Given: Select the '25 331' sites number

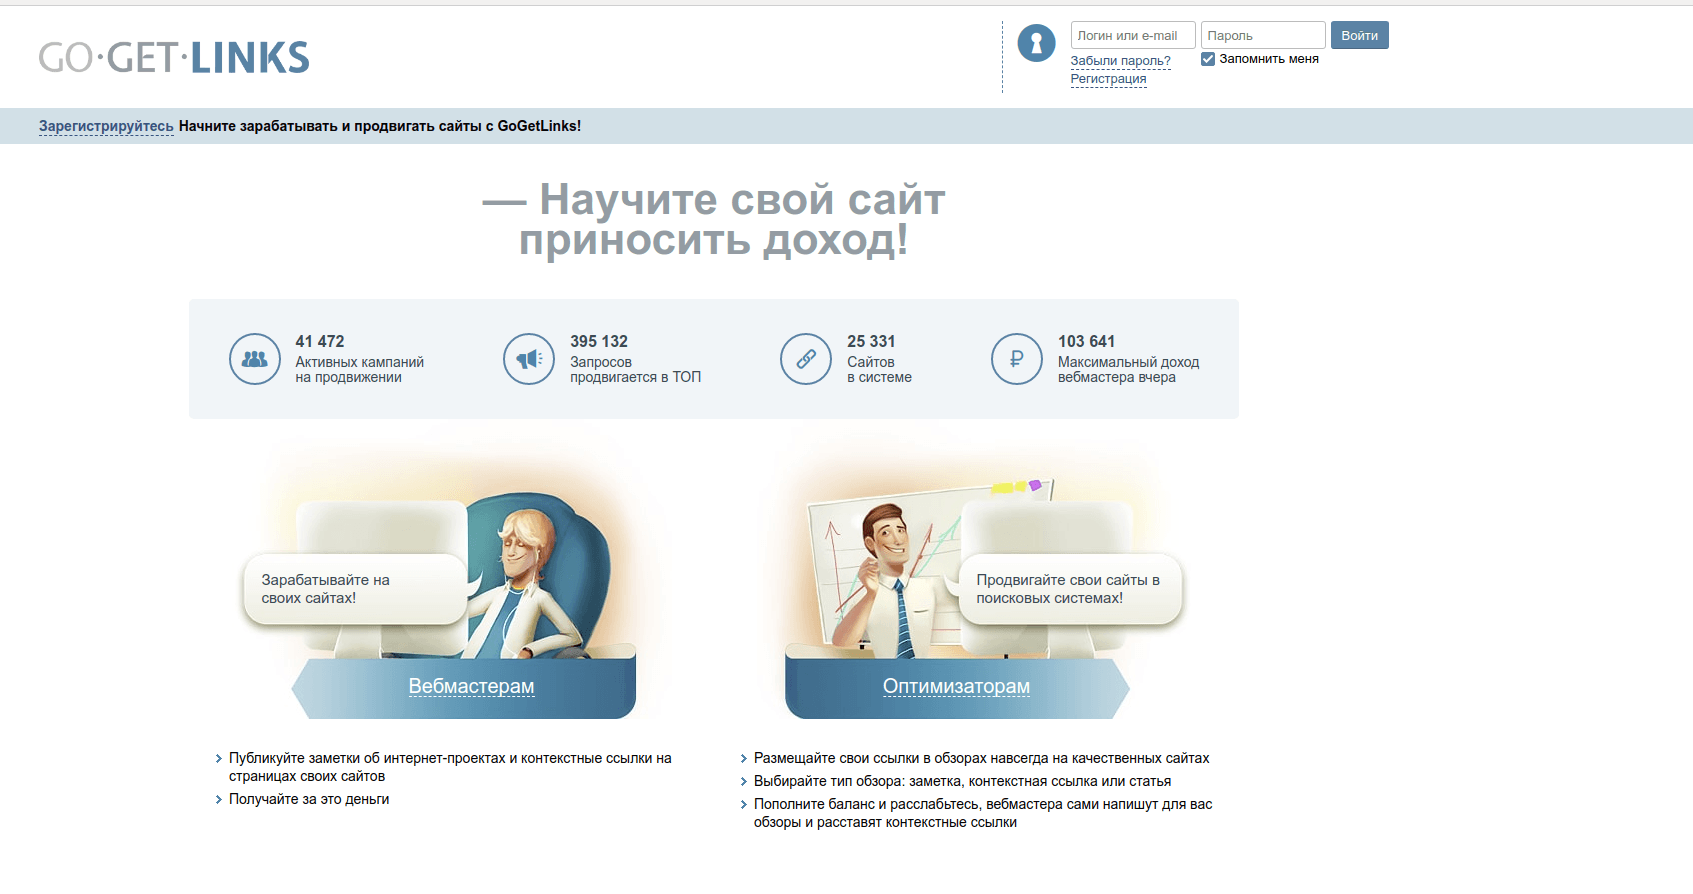Looking at the screenshot, I should (x=871, y=342).
